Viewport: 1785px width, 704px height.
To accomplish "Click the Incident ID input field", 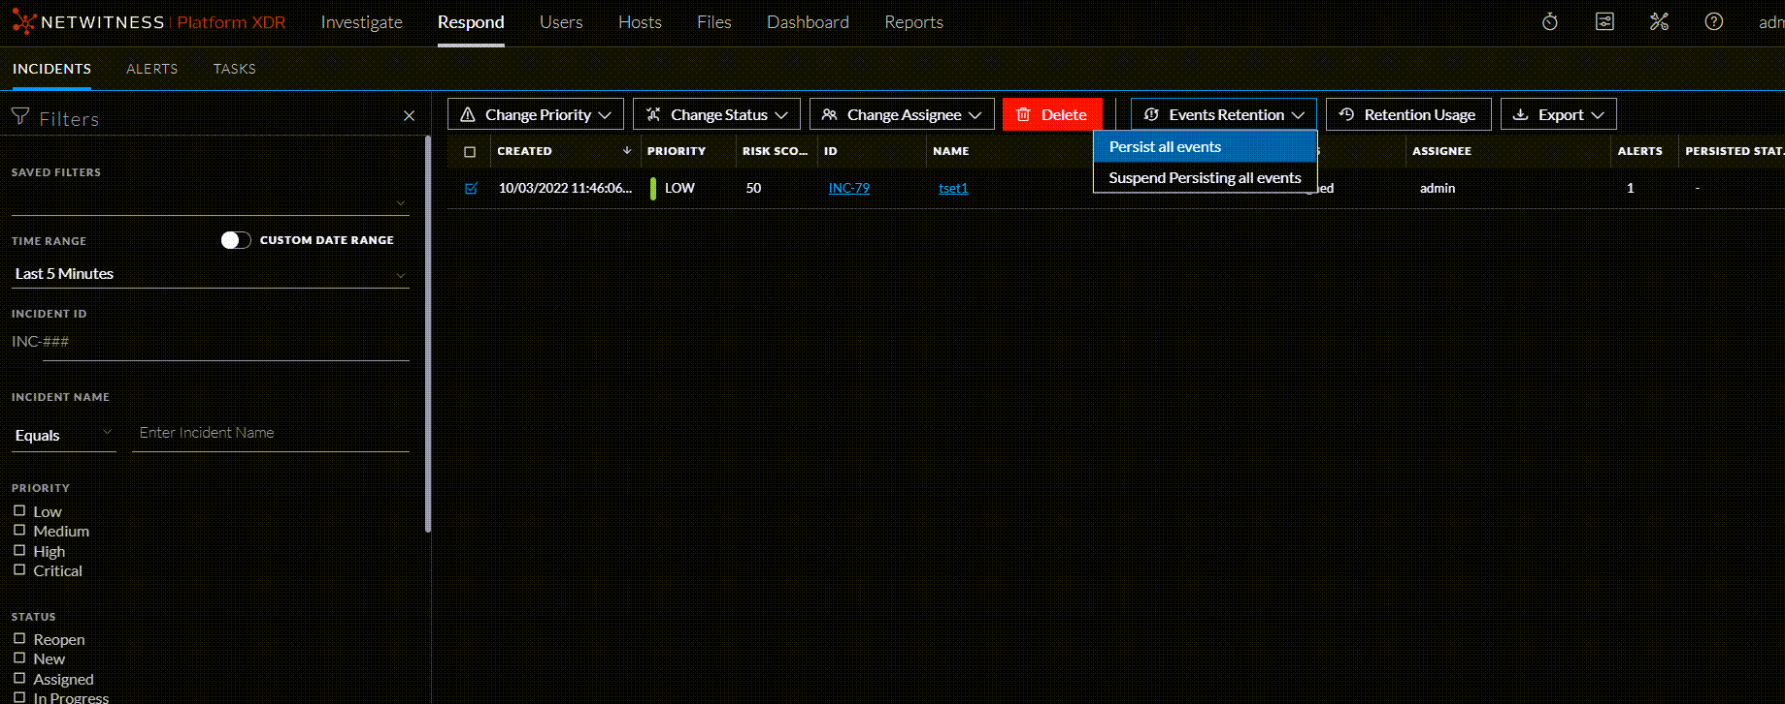I will pos(210,342).
